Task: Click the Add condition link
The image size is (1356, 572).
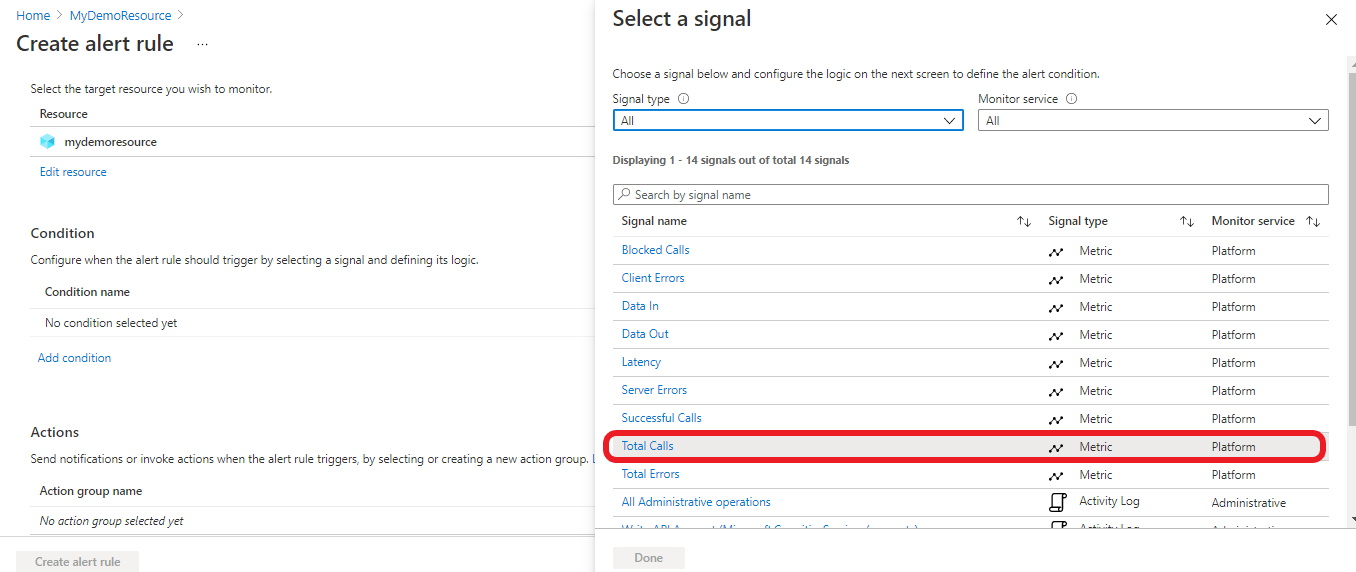Action: 75,358
